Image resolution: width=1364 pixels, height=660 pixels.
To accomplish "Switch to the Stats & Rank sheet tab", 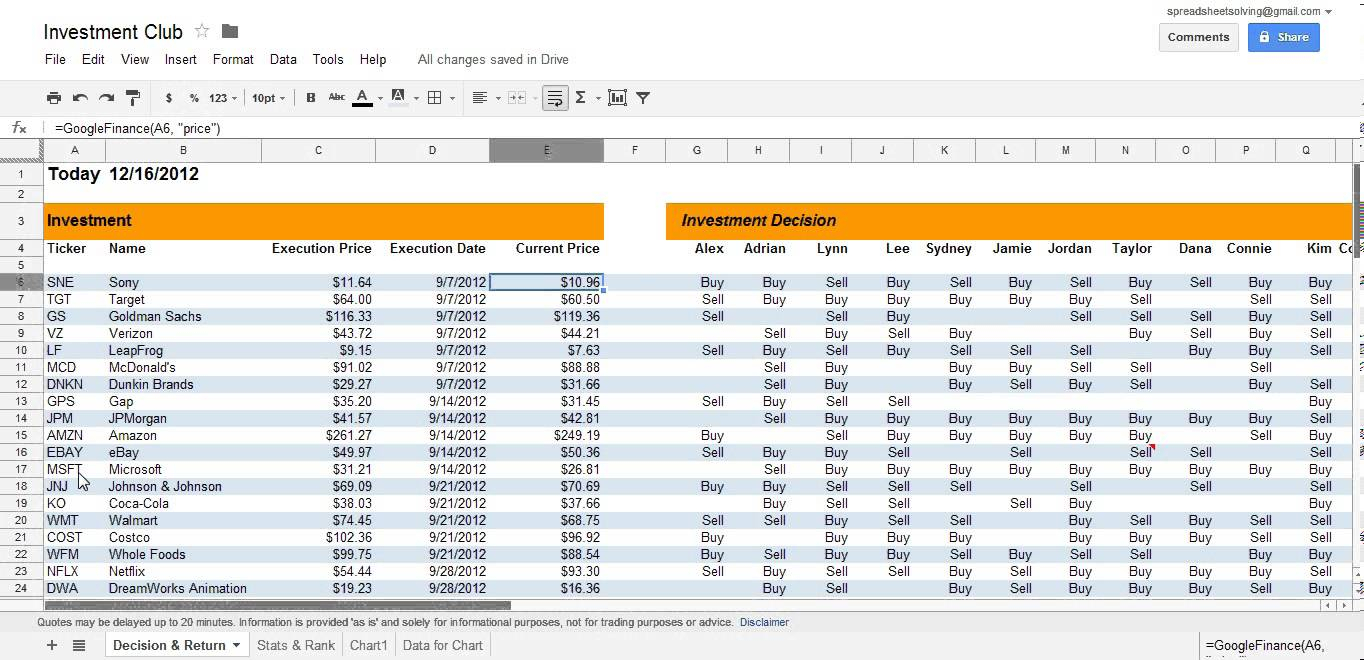I will pyautogui.click(x=295, y=645).
